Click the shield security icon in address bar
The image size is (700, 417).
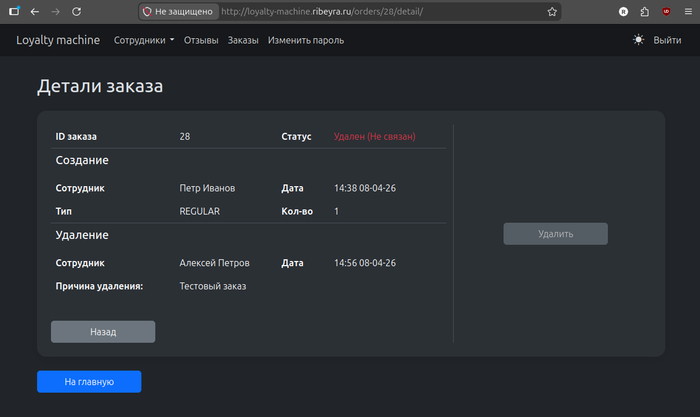click(x=148, y=11)
